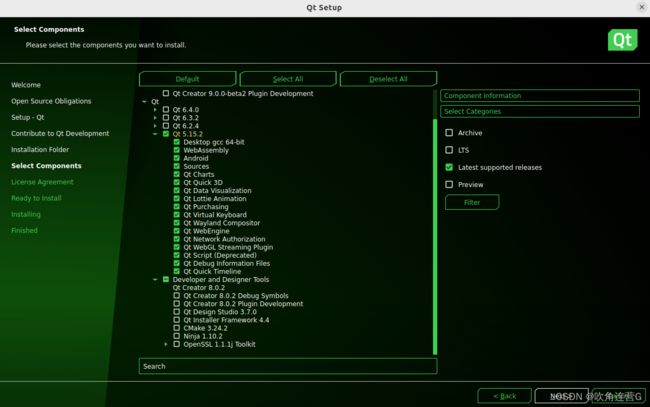Viewport: 650px width, 407px height.
Task: Check OpenSSL 1.1.1j Toolkit
Action: [x=177, y=344]
